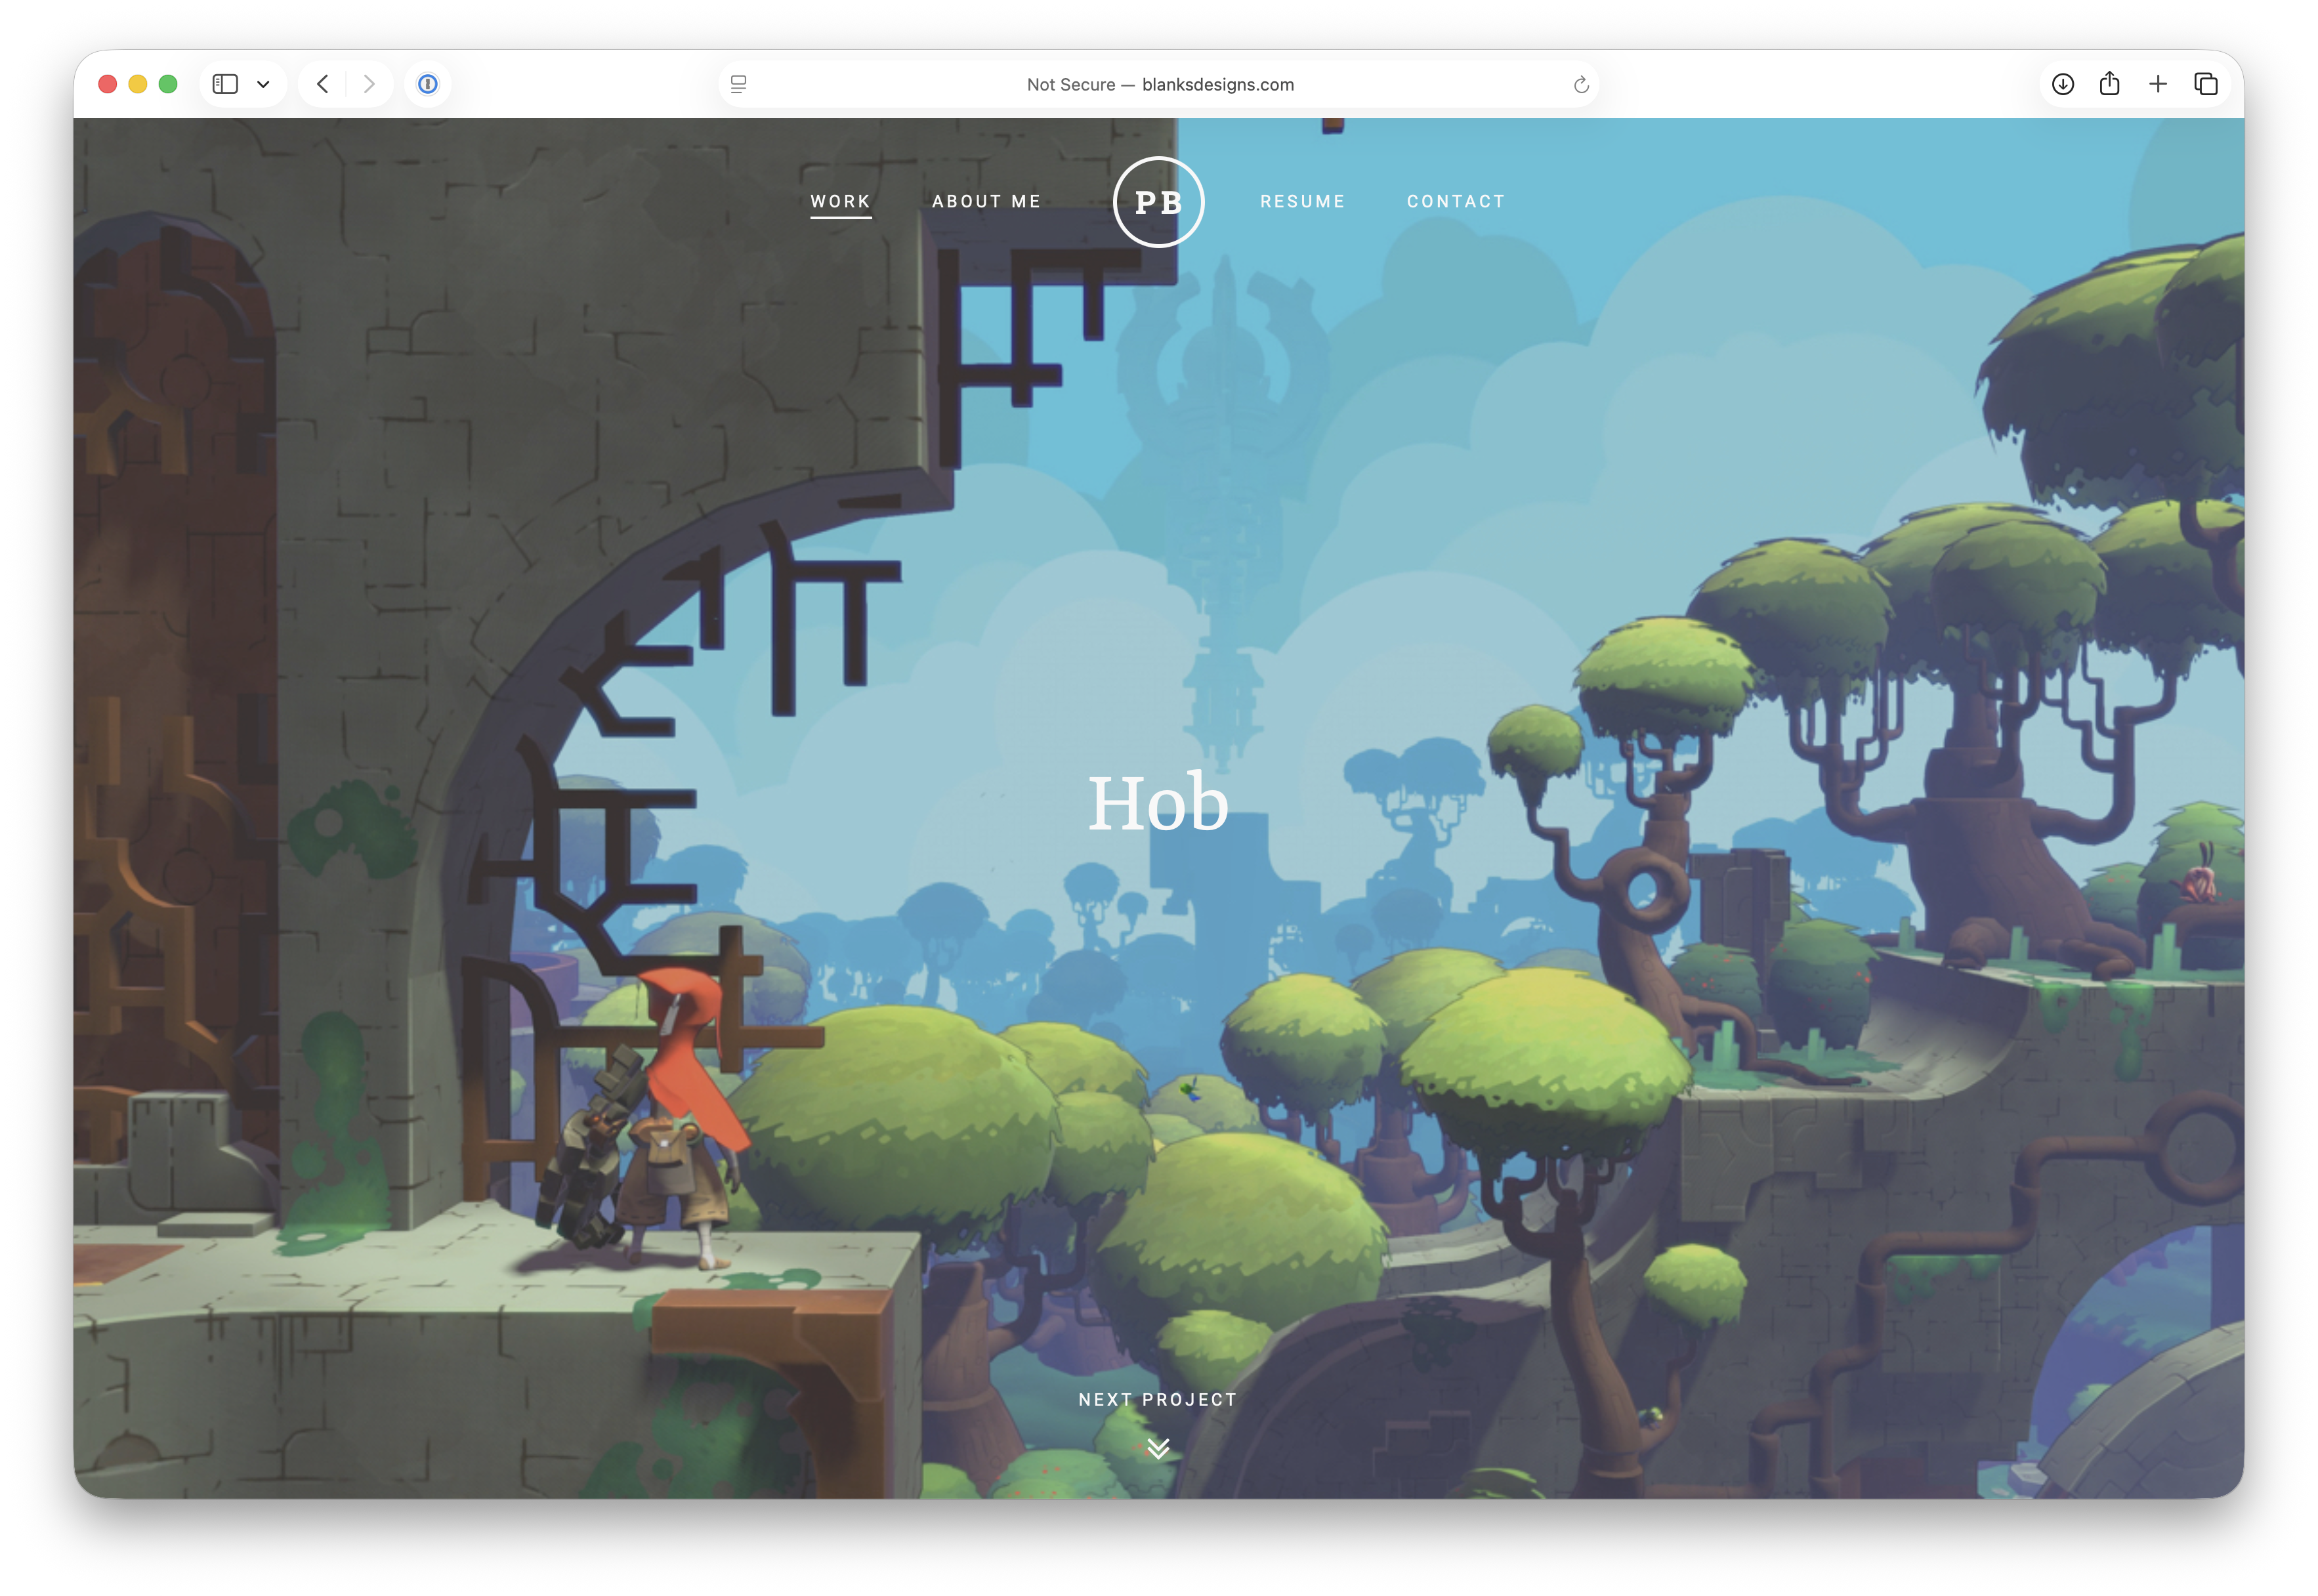Expand the sidebar options dropdown arrow
This screenshot has width=2318, height=1596.
263,84
